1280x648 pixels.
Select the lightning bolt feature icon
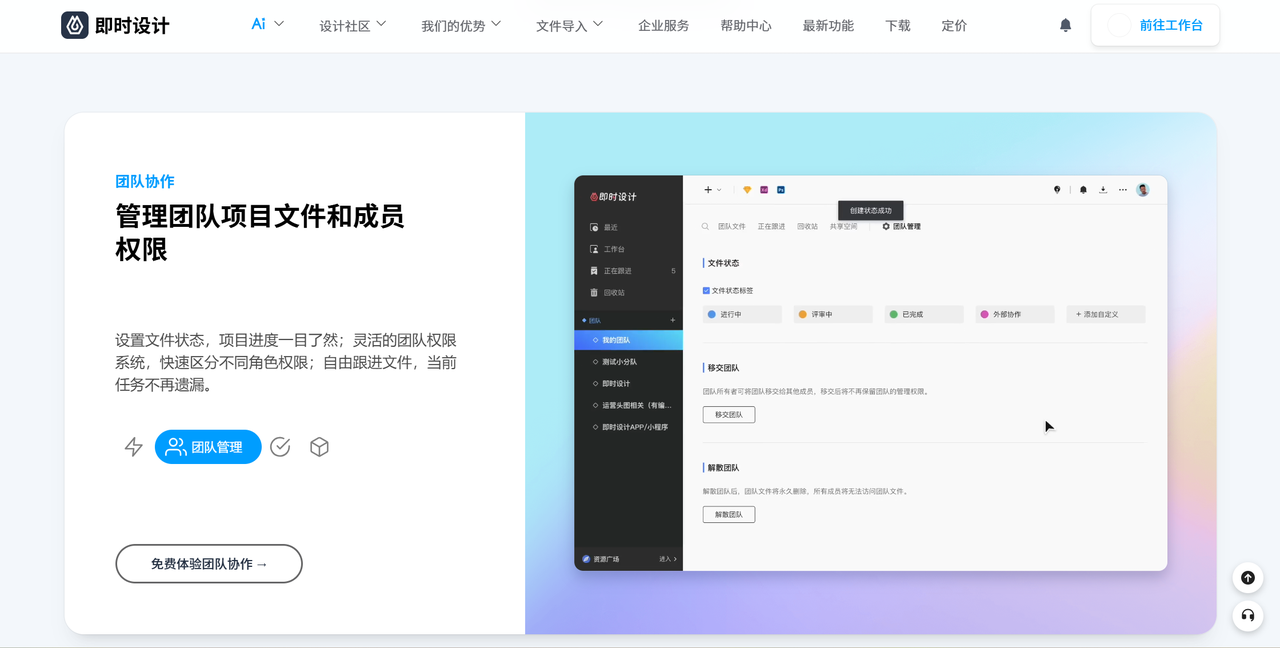[x=134, y=447]
